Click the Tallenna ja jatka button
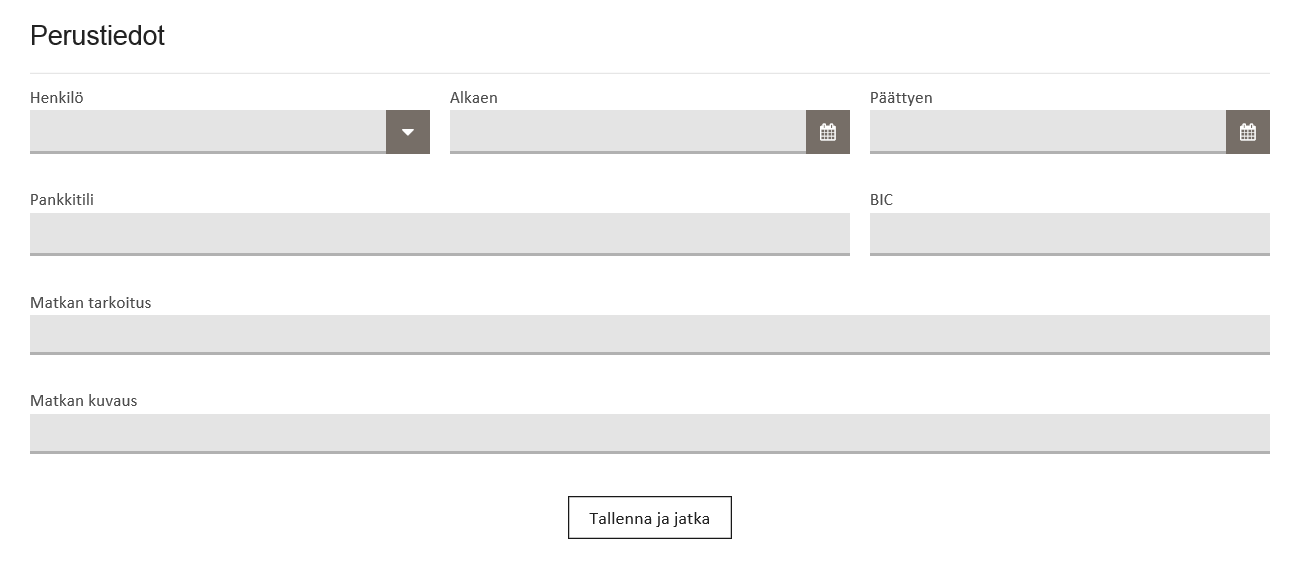 [x=650, y=518]
